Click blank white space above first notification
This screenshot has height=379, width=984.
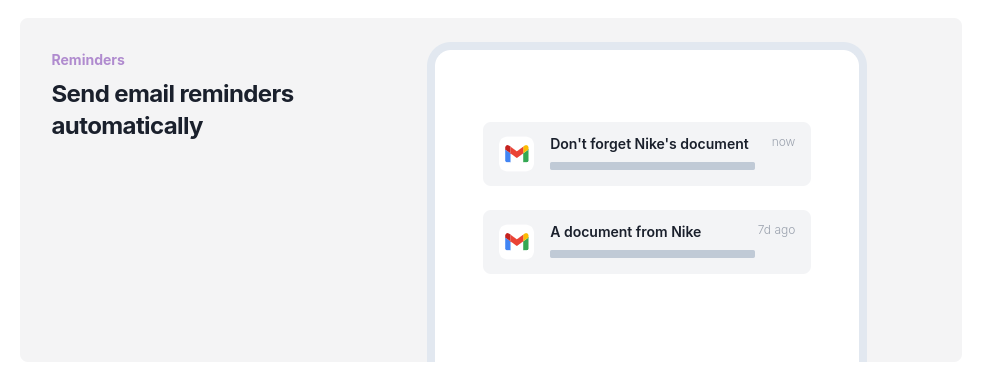(x=646, y=87)
